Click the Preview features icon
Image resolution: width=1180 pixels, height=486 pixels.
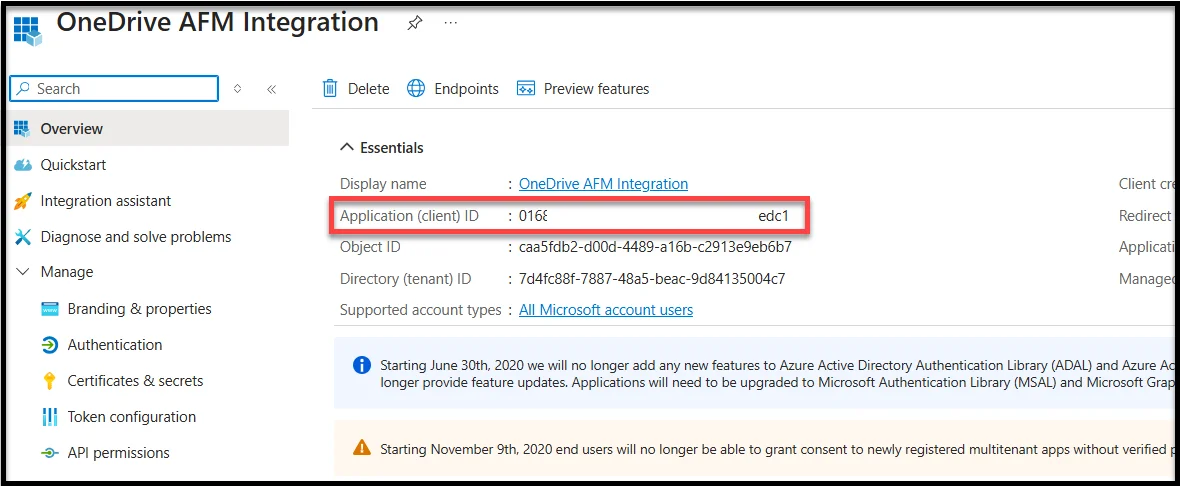(x=525, y=89)
